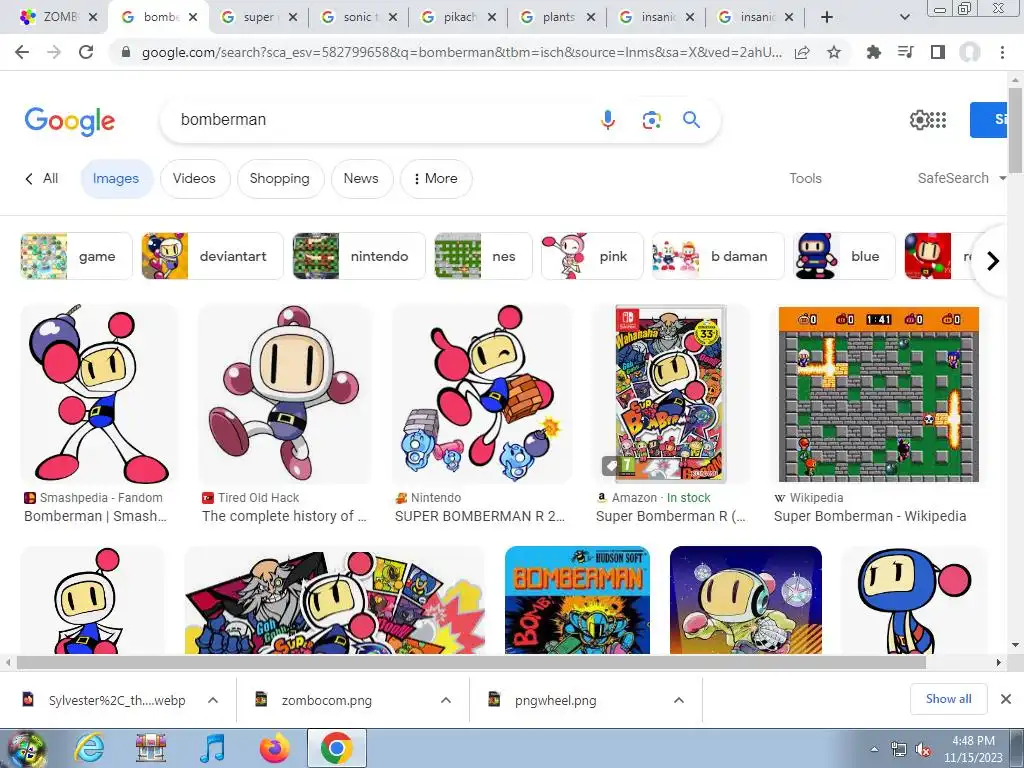Open the media controls icon in toolbar
Image resolution: width=1024 pixels, height=768 pixels.
click(906, 52)
